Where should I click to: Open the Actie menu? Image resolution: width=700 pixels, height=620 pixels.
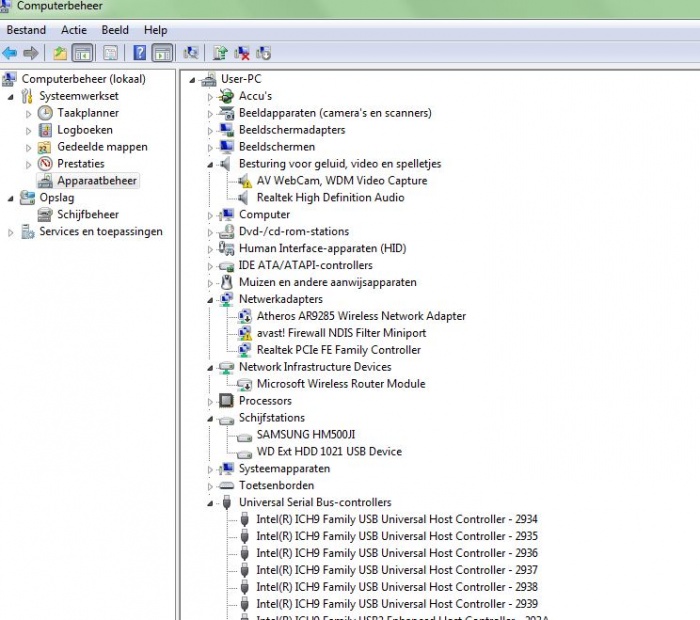click(73, 30)
